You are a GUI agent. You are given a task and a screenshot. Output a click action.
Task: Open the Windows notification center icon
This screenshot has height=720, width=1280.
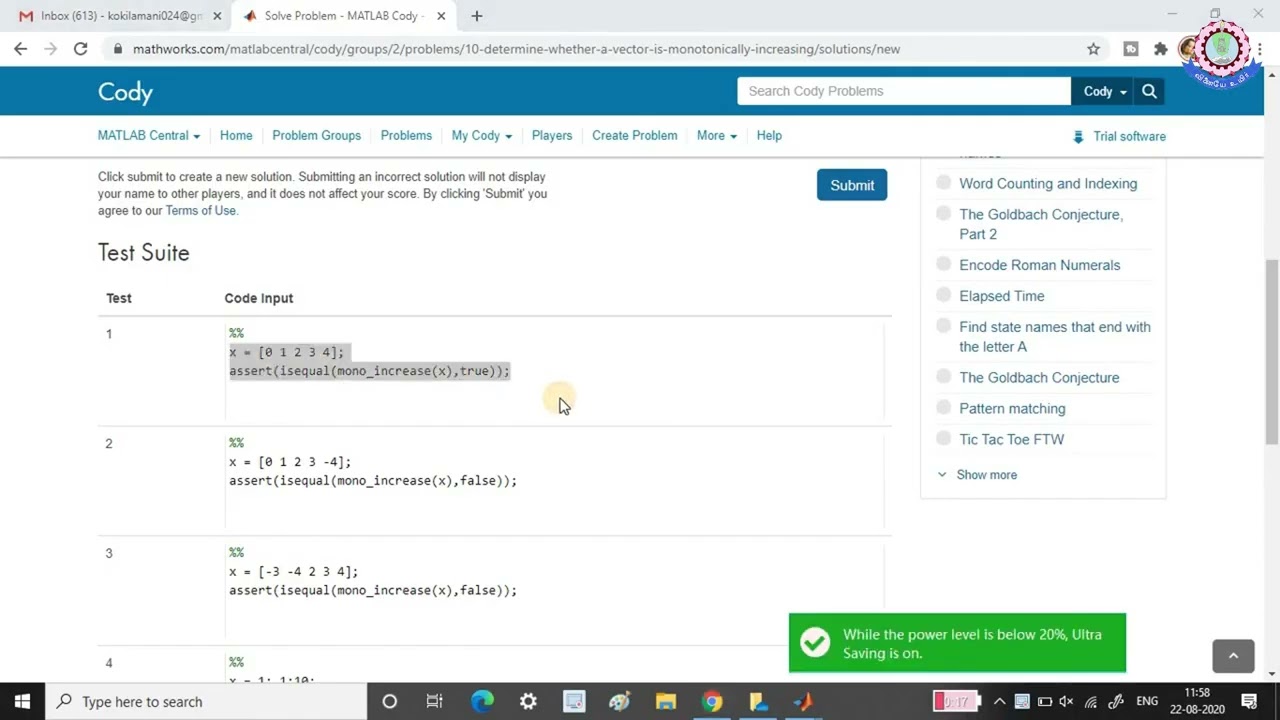coord(1249,702)
